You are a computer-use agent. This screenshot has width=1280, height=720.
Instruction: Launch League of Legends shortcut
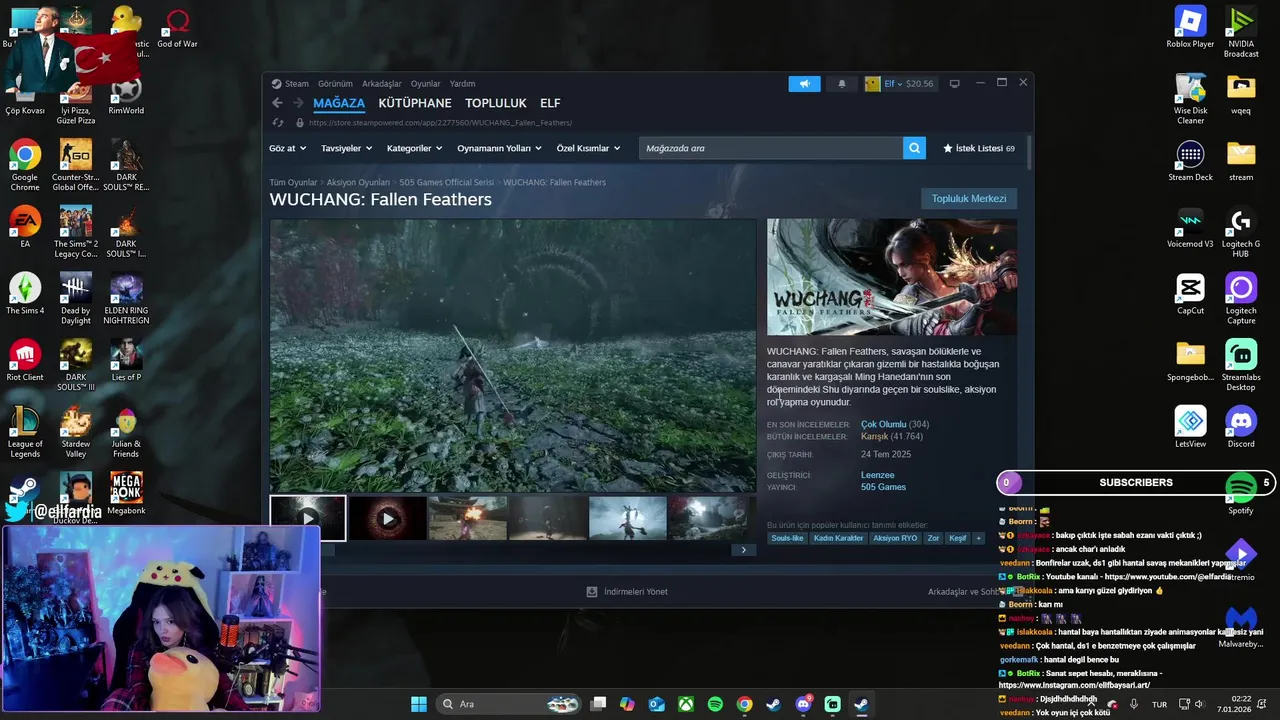point(25,433)
